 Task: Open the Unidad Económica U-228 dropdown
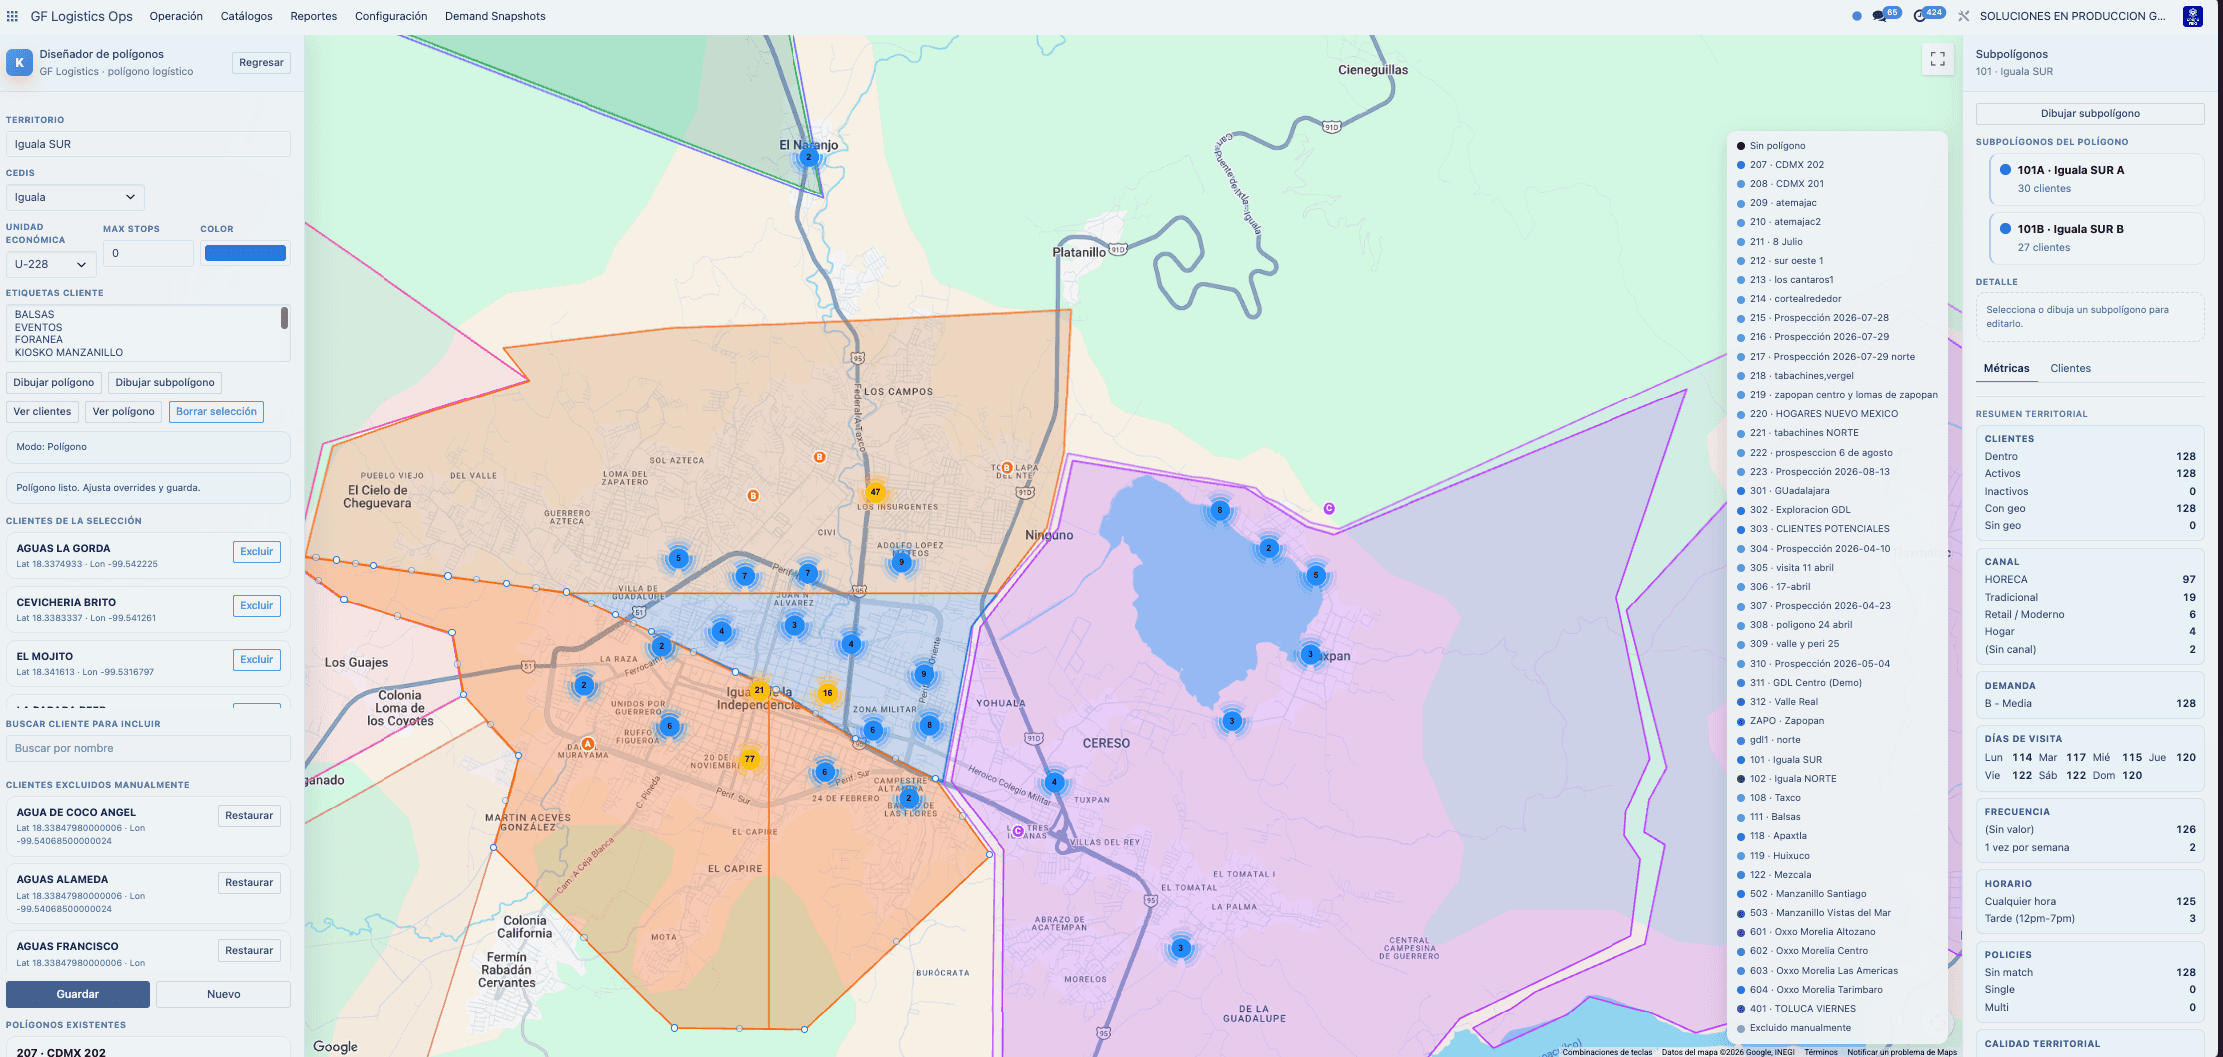(x=50, y=264)
